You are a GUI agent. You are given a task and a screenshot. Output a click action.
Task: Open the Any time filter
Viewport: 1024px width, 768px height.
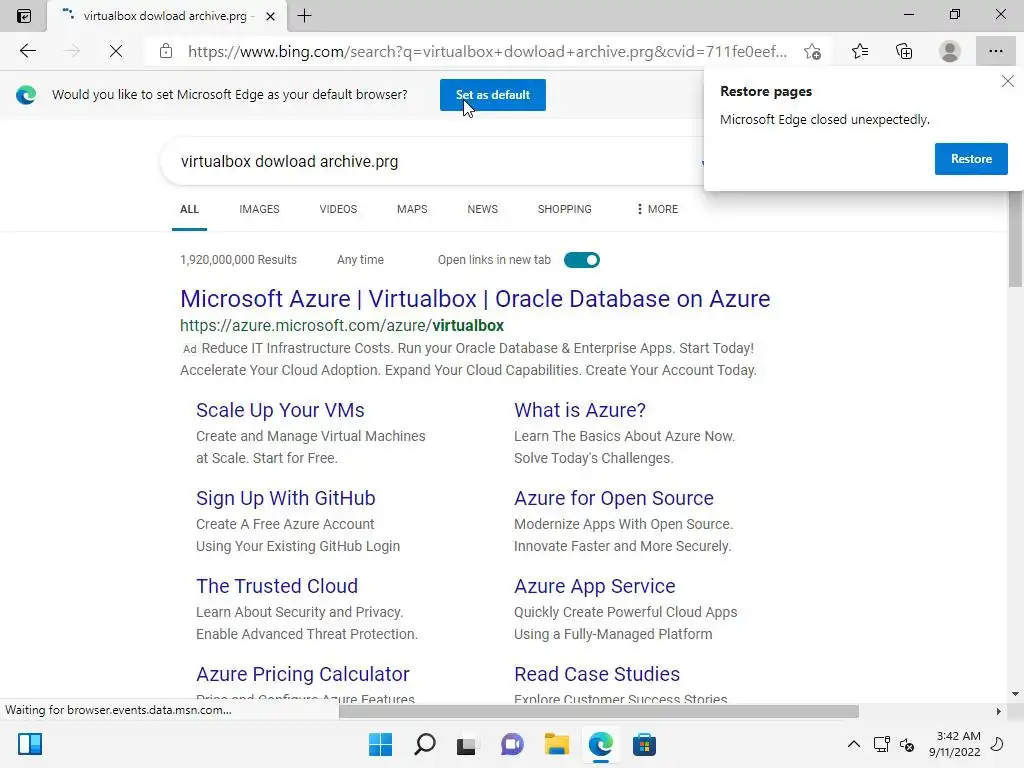coord(360,260)
